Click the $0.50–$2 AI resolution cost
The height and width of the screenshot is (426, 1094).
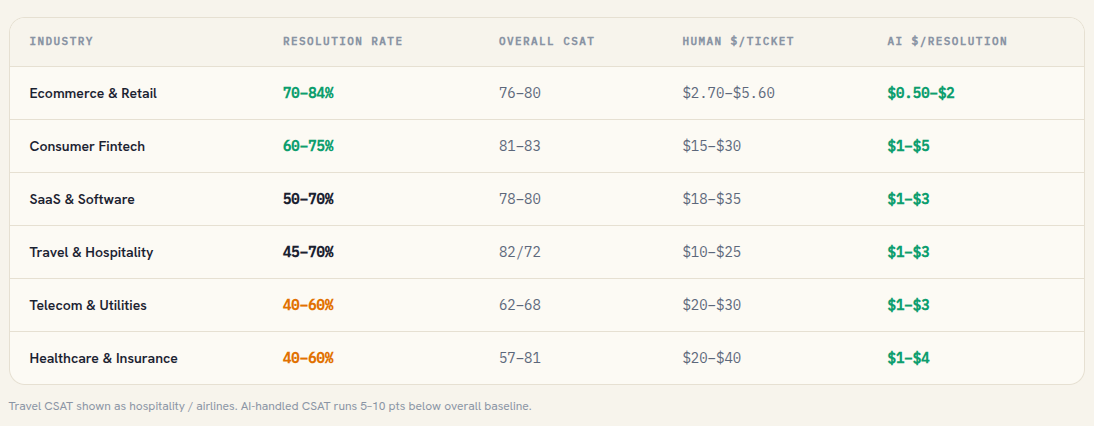(x=920, y=93)
